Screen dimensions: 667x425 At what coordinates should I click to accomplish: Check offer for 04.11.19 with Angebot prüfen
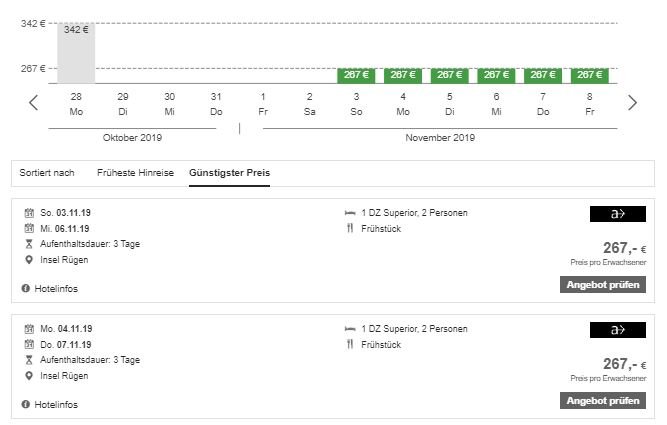pos(603,401)
